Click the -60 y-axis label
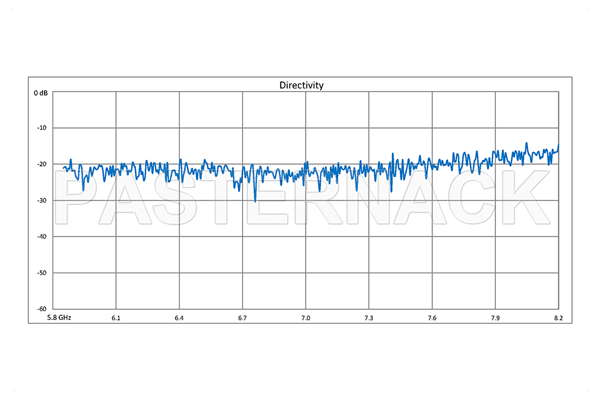 pyautogui.click(x=42, y=308)
